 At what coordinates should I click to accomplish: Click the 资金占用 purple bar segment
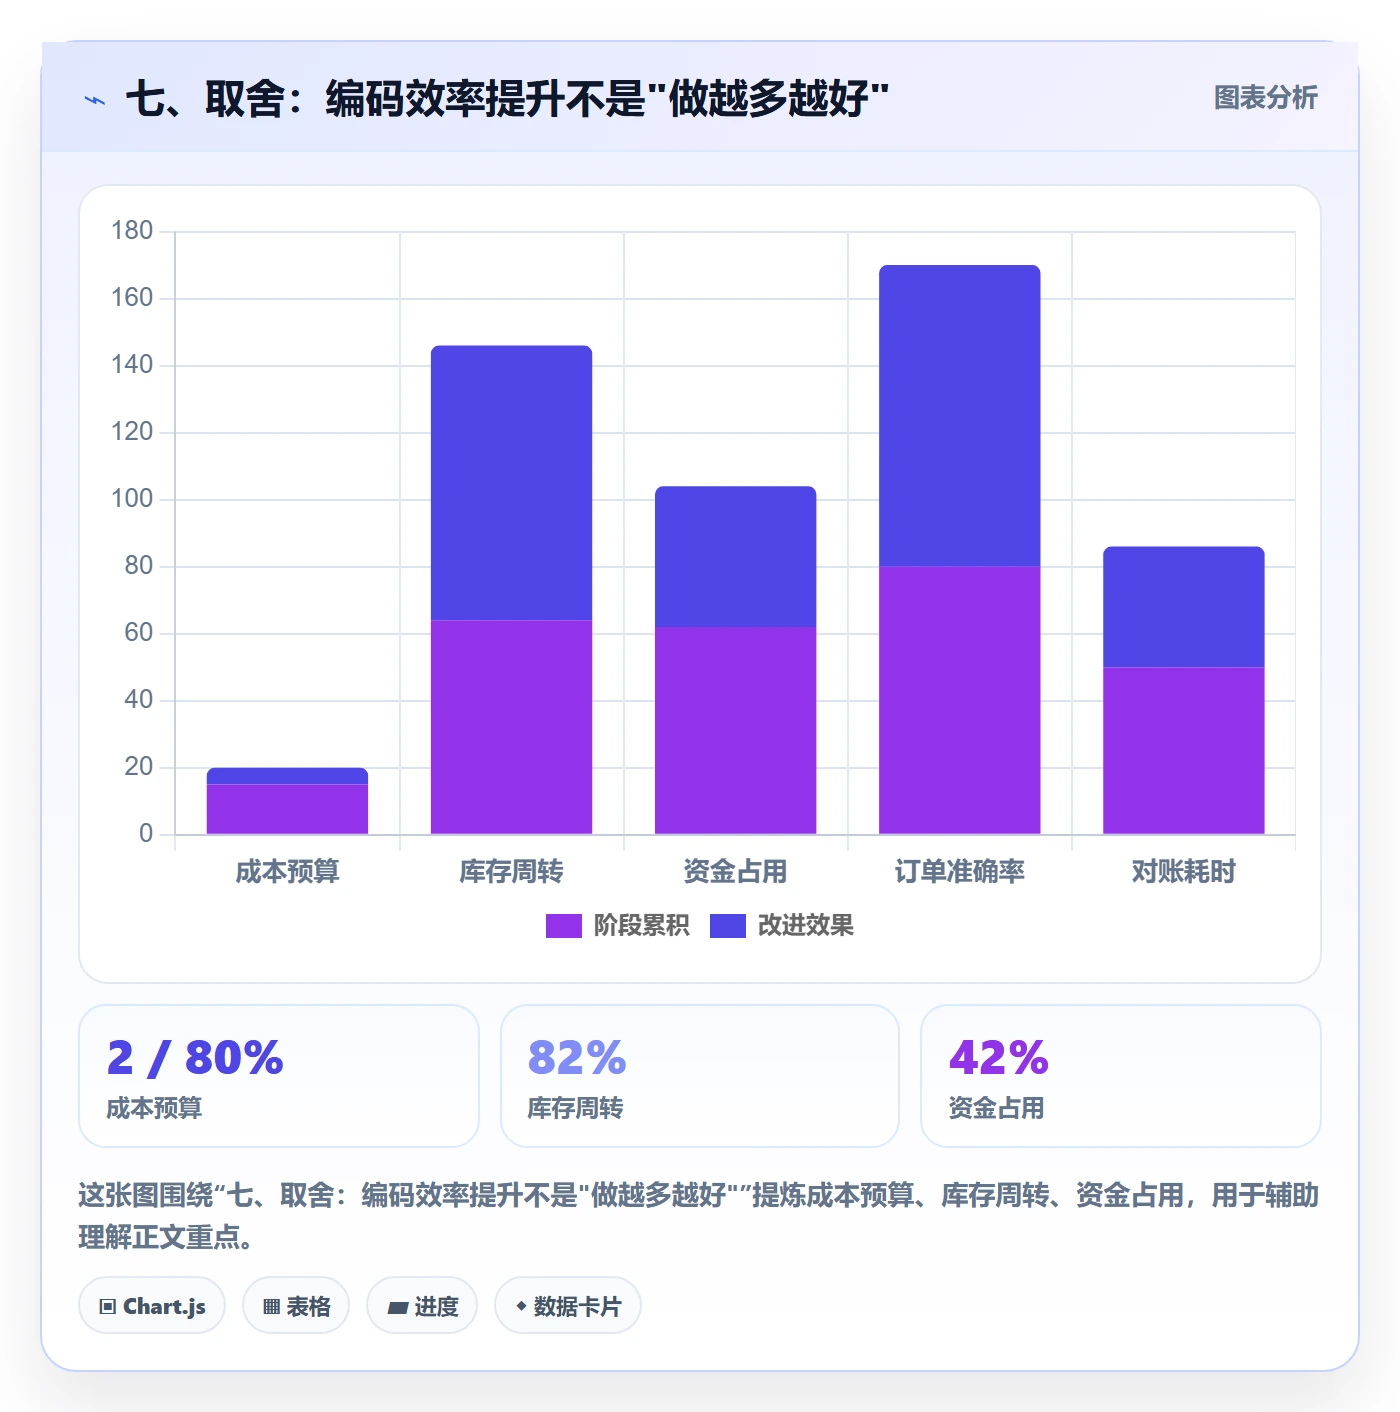click(x=735, y=730)
